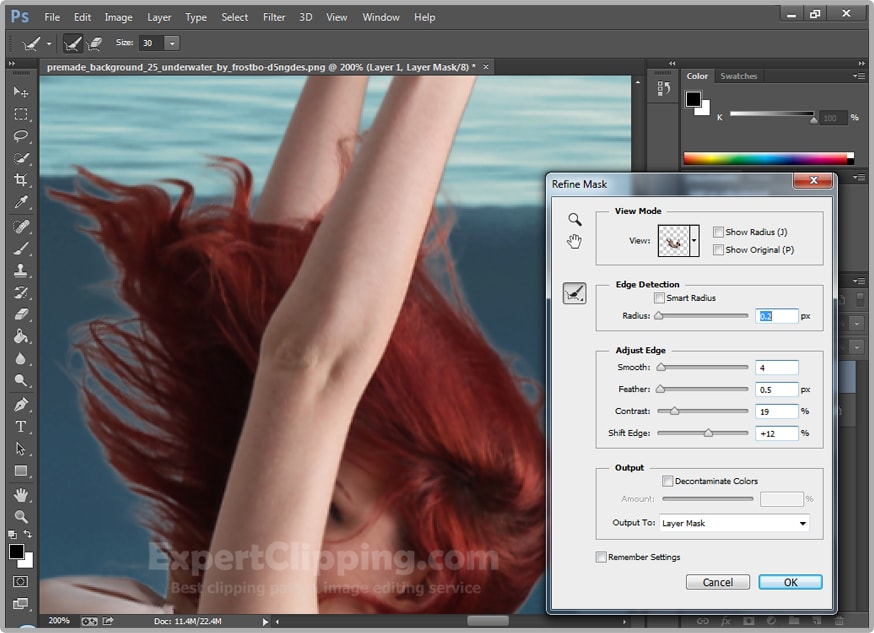Confirm refine mask with OK
Image resolution: width=874 pixels, height=633 pixels.
coord(789,581)
